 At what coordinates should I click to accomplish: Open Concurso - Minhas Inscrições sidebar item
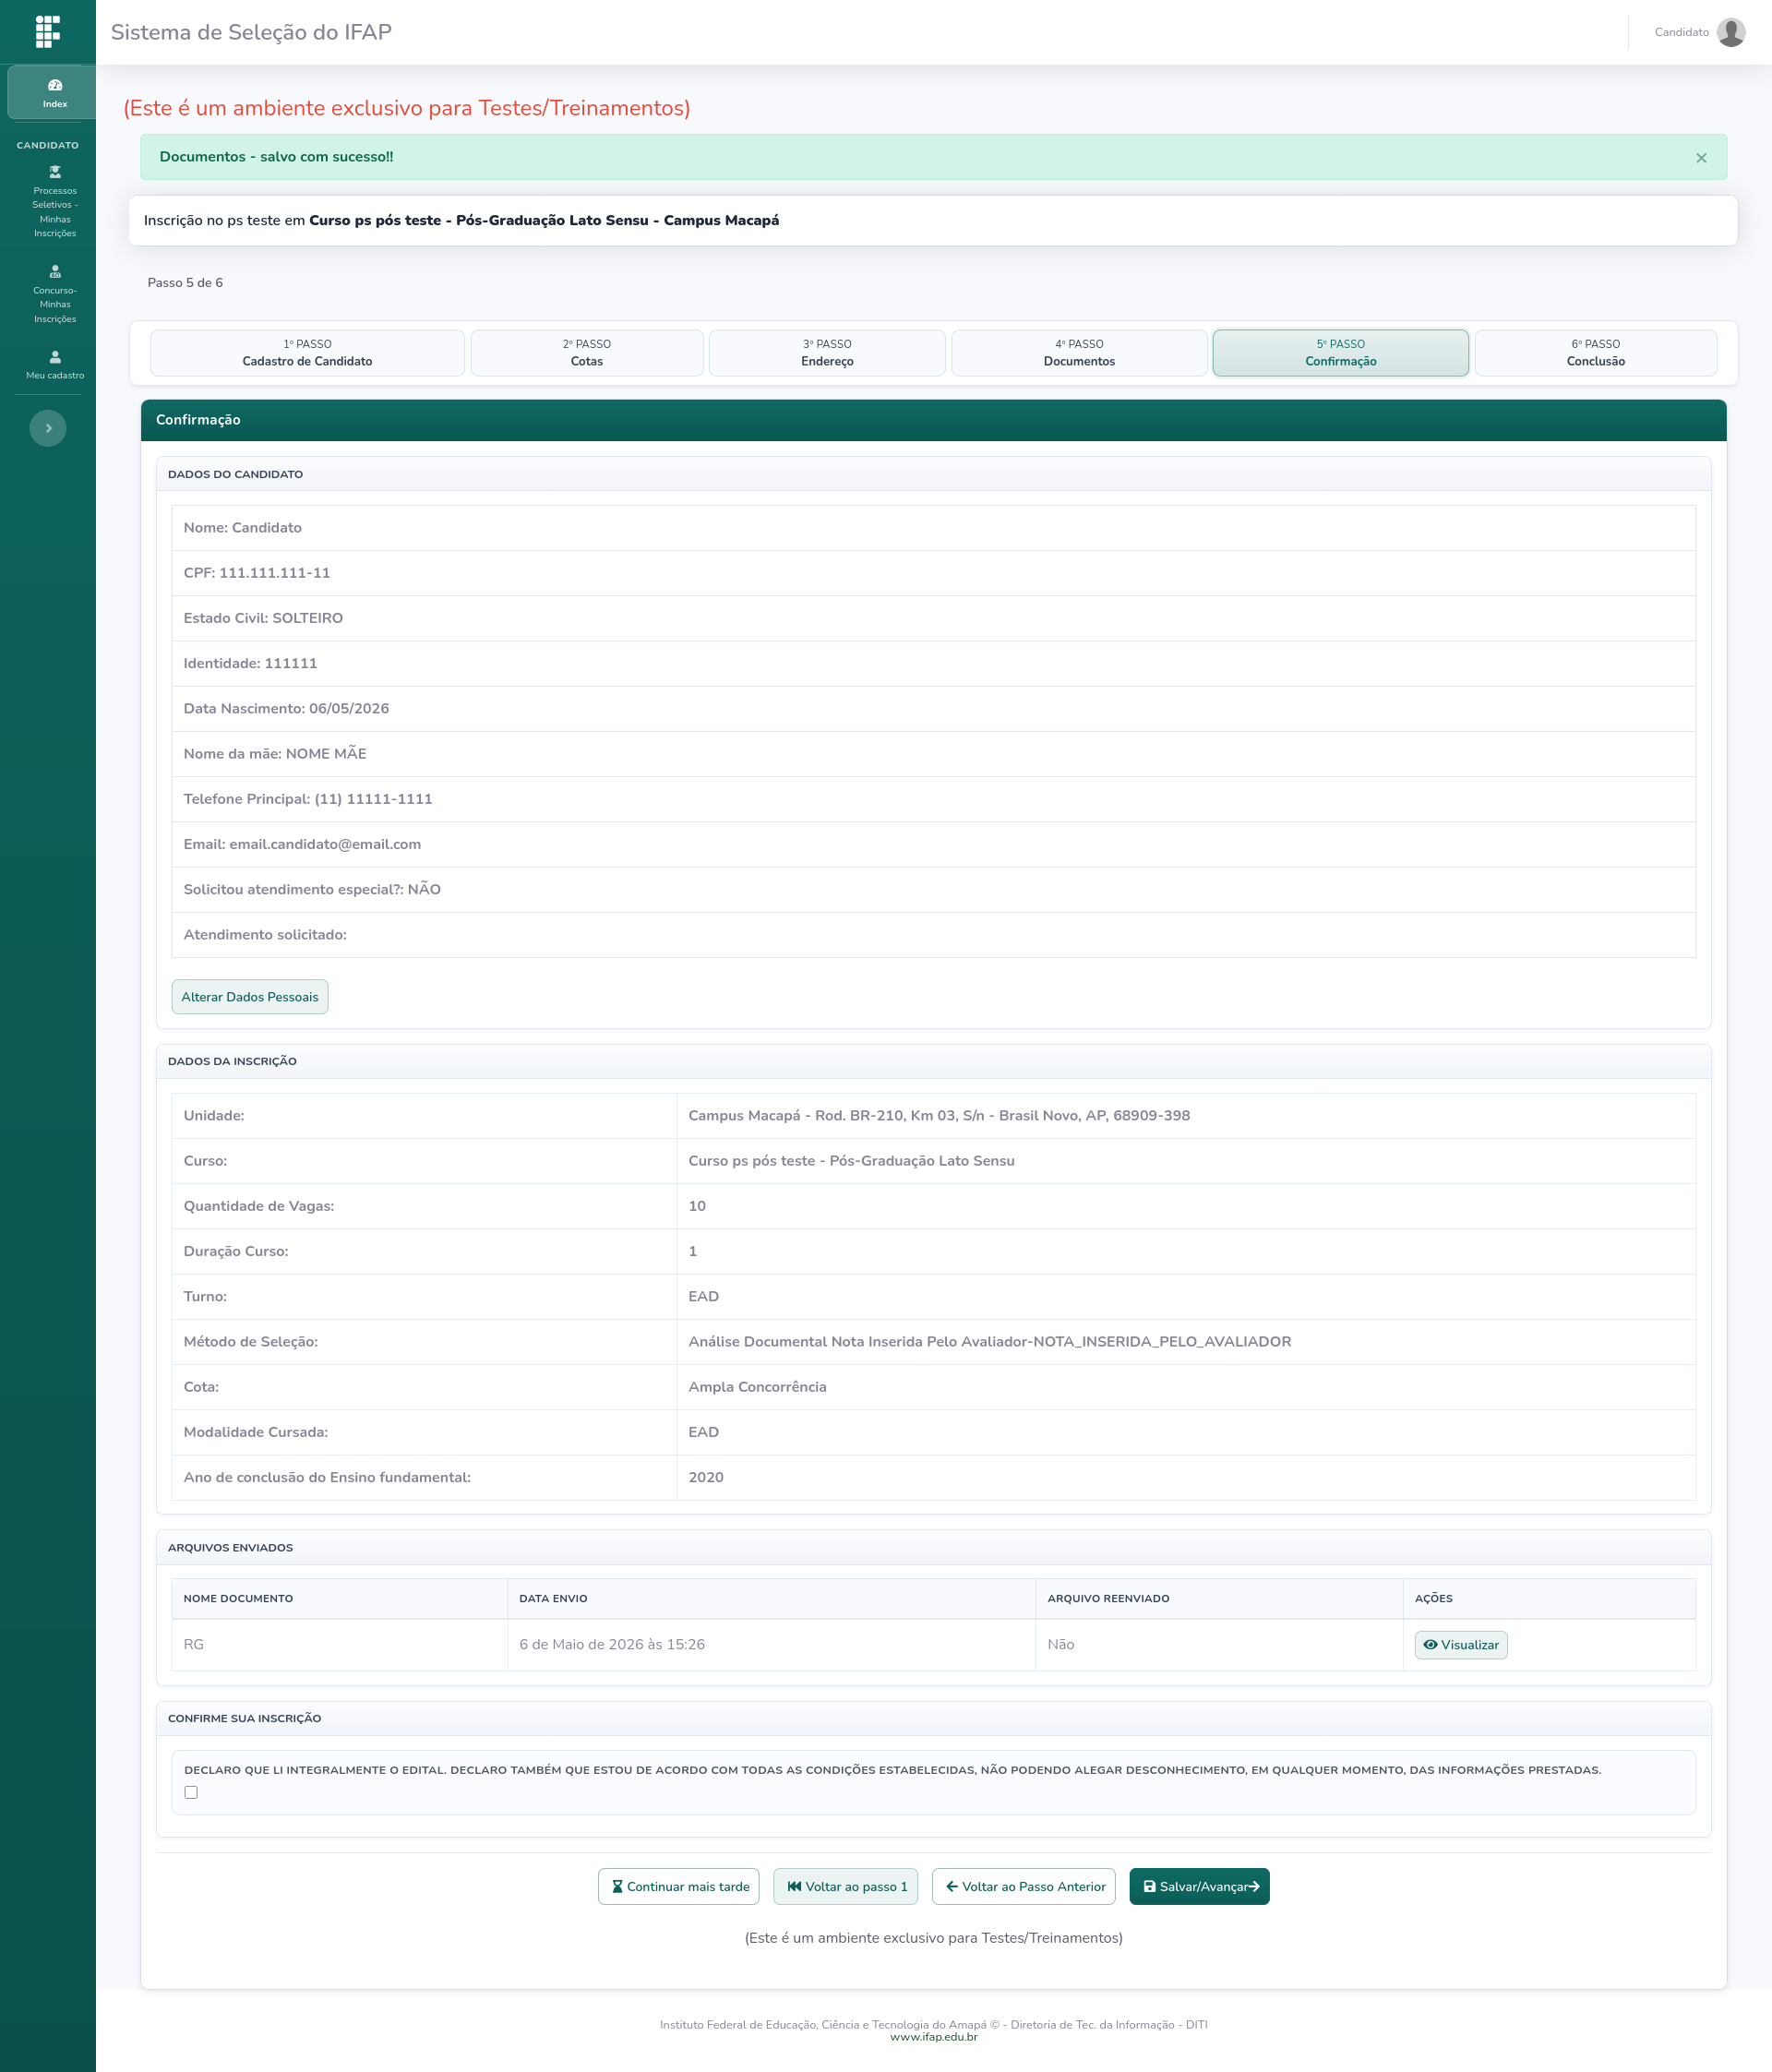pos(54,294)
